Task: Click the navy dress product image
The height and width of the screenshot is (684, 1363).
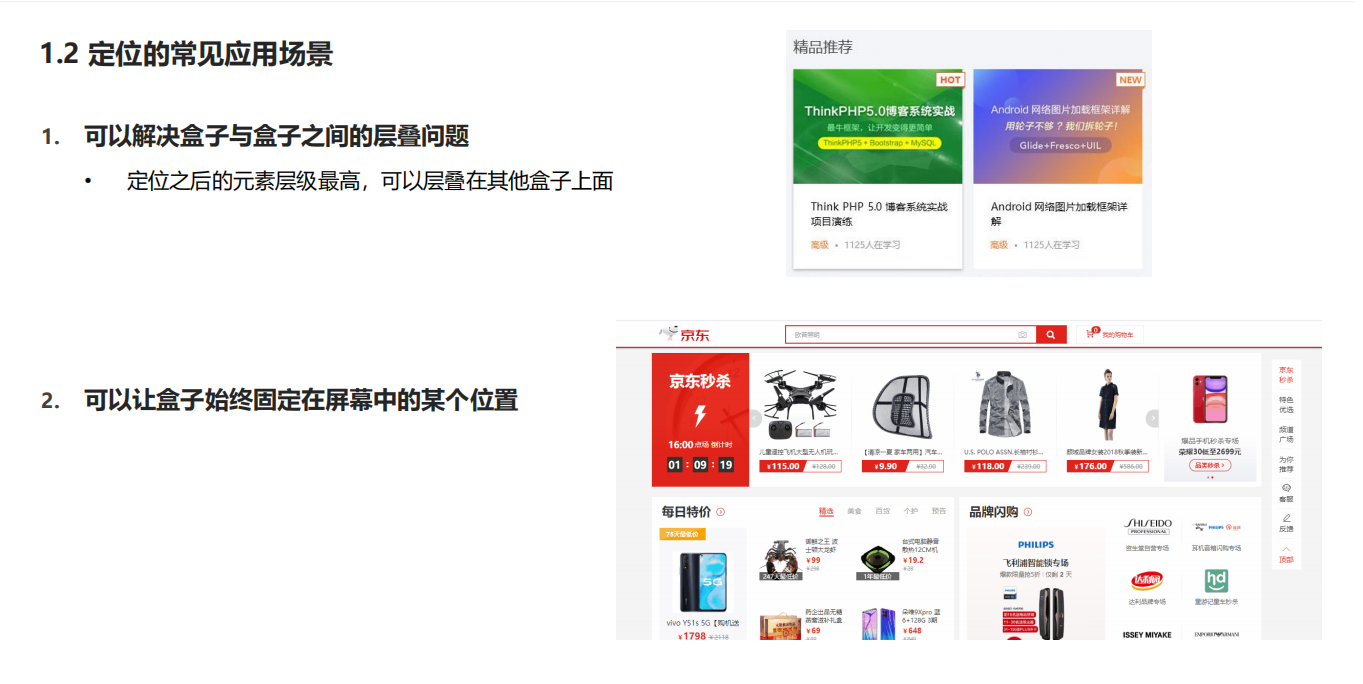Action: (x=1107, y=404)
